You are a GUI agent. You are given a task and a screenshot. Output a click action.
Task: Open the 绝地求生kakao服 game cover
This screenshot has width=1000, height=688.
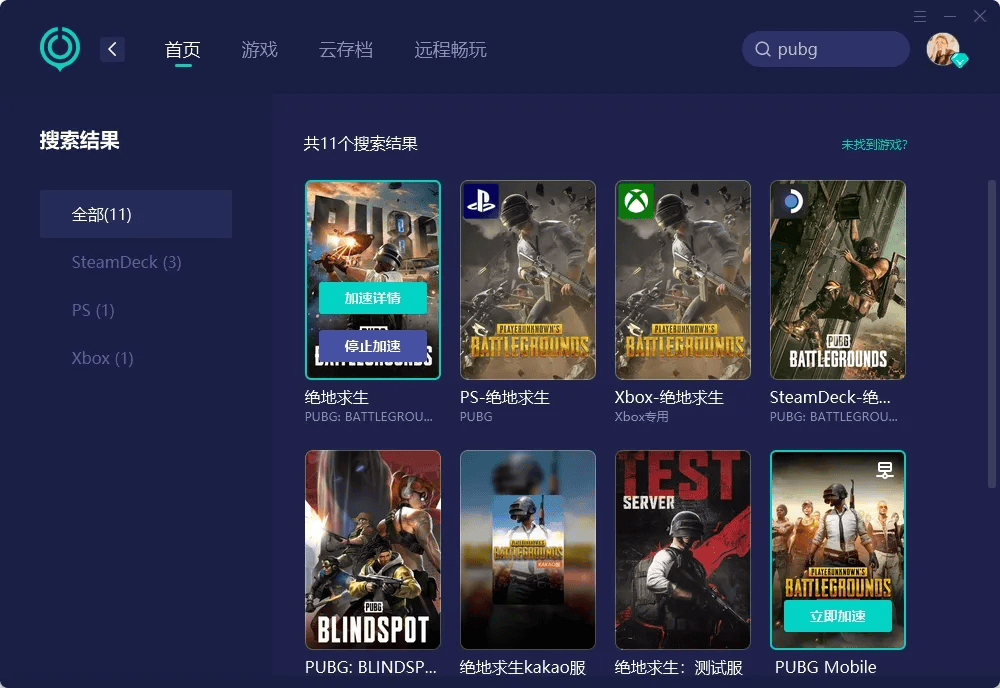coord(528,550)
